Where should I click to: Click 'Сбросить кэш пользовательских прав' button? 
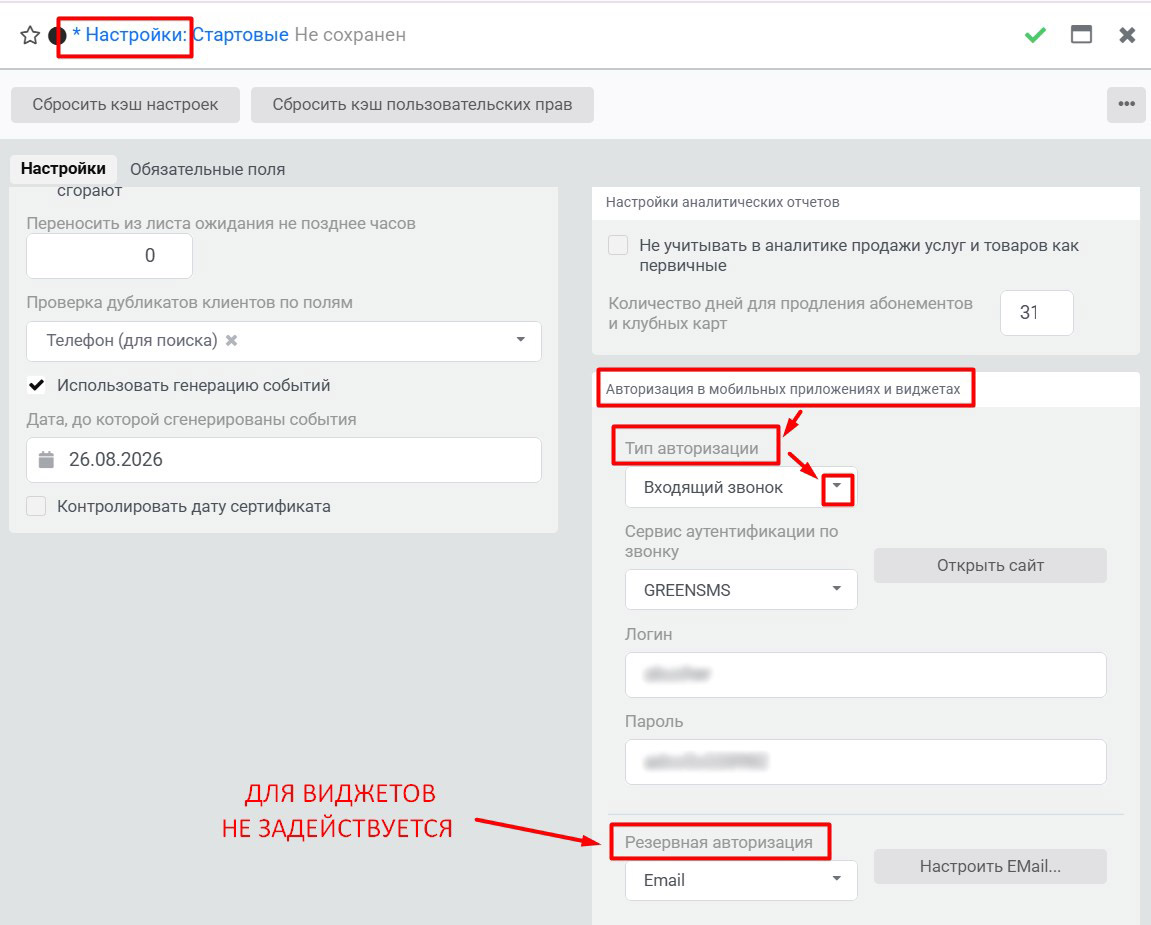(x=422, y=104)
